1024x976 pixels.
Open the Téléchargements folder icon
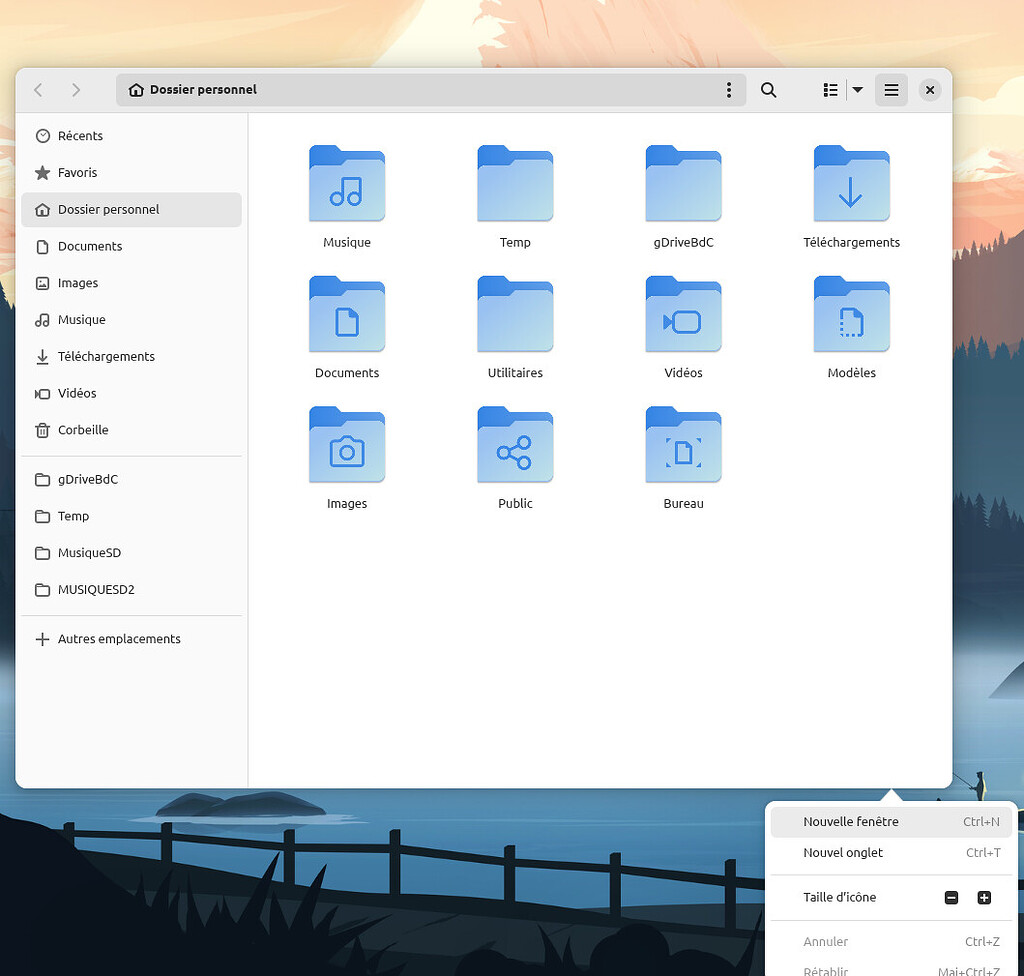coord(851,185)
